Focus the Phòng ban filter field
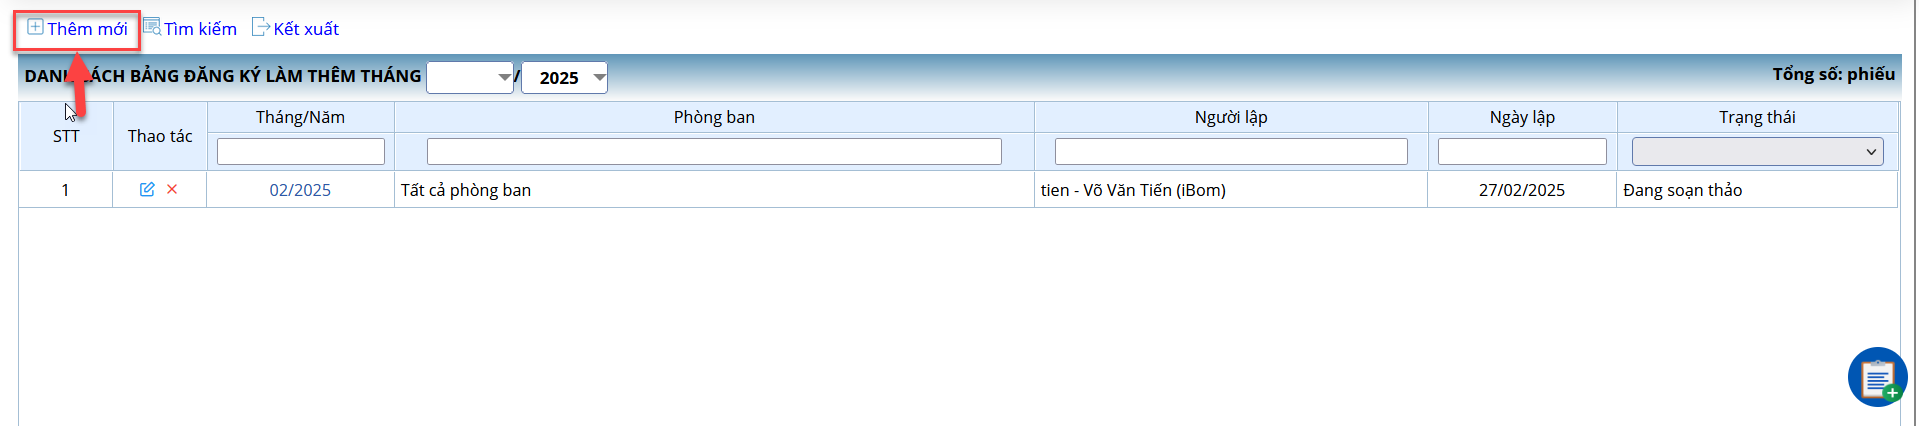 [x=714, y=151]
